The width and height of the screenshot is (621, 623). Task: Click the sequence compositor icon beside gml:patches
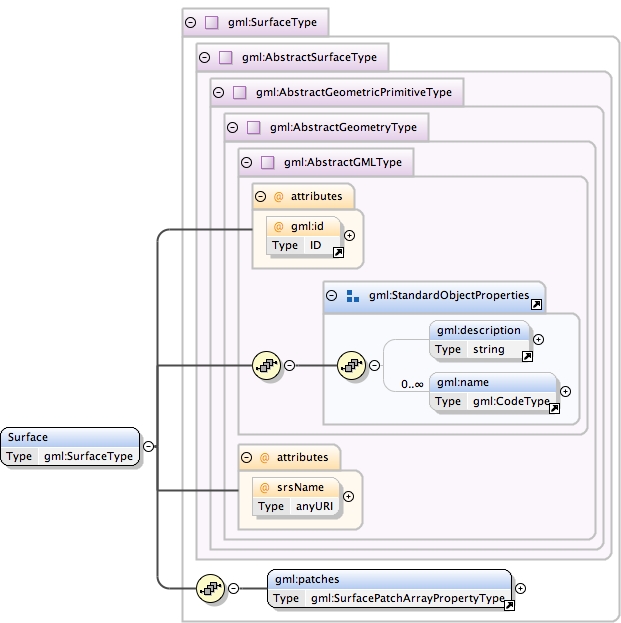click(x=211, y=588)
